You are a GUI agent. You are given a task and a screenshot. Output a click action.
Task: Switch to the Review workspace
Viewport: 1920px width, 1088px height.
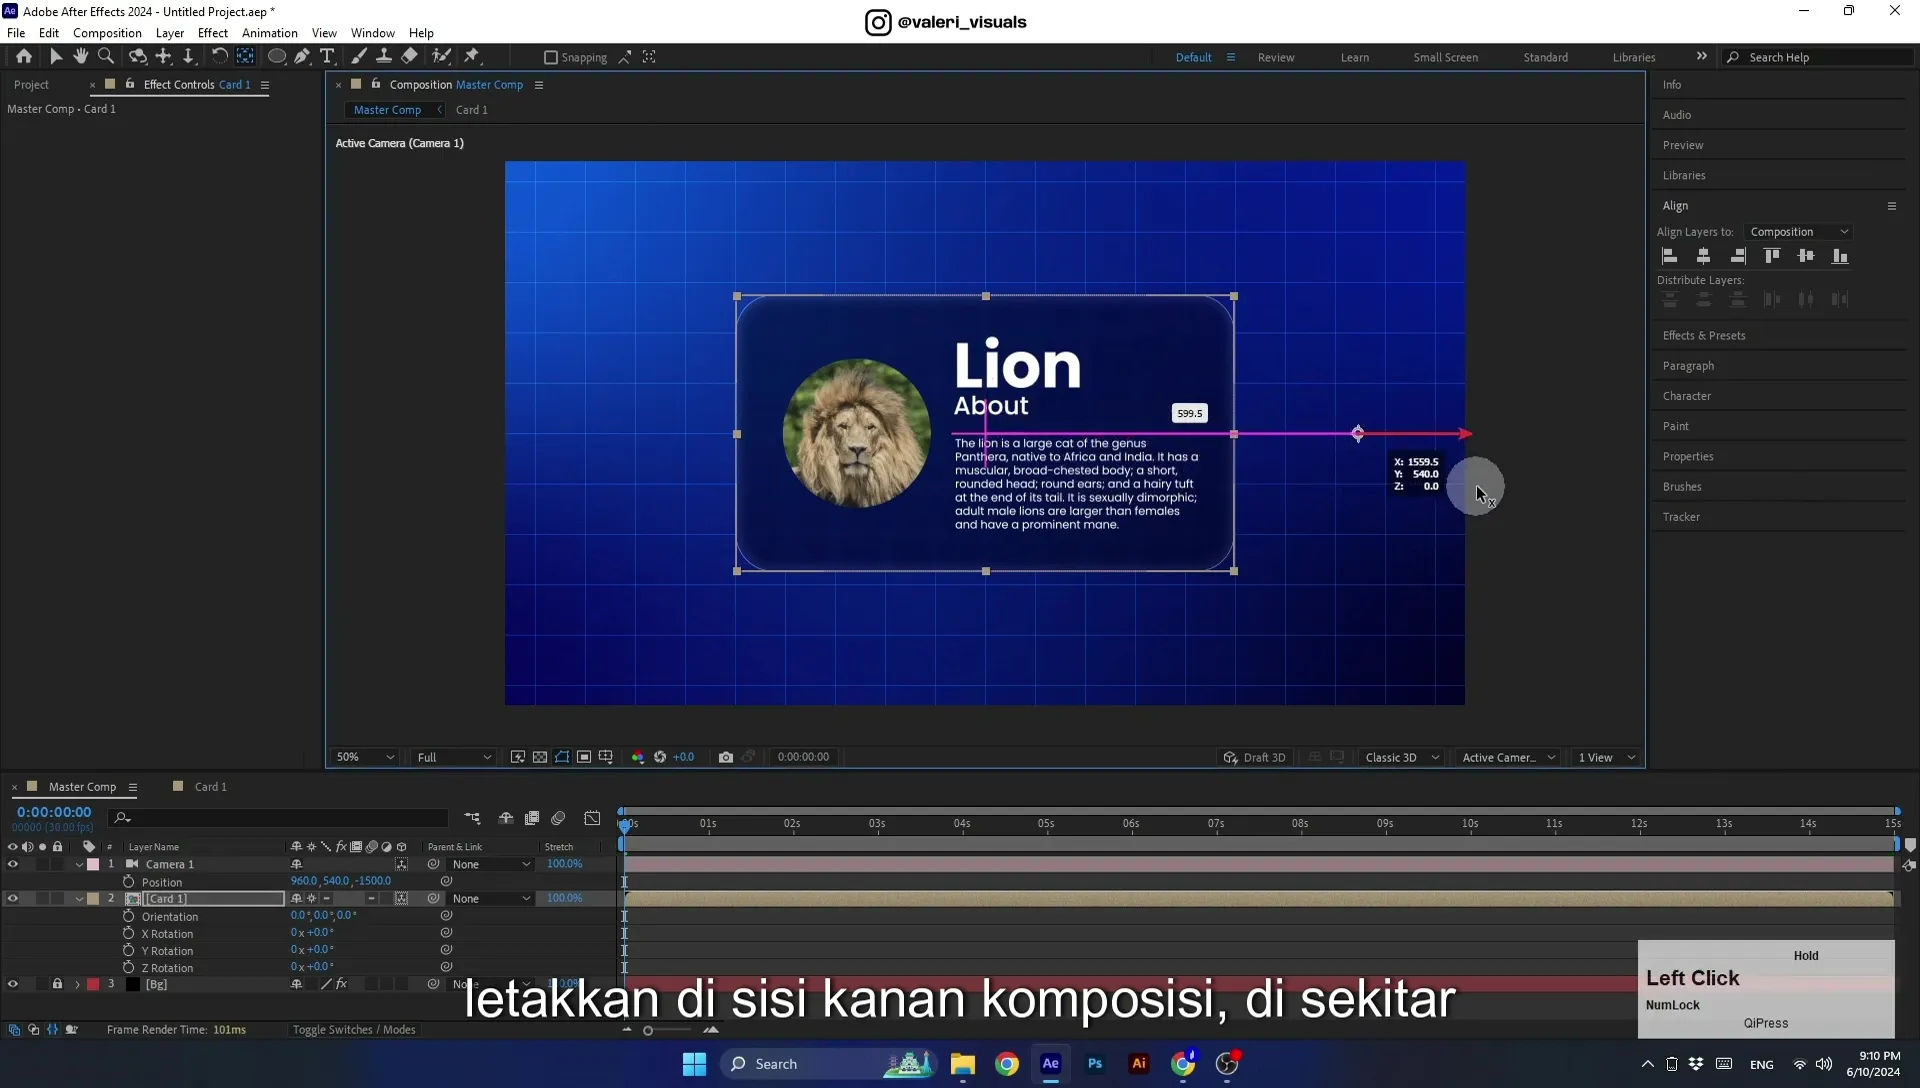coord(1276,58)
